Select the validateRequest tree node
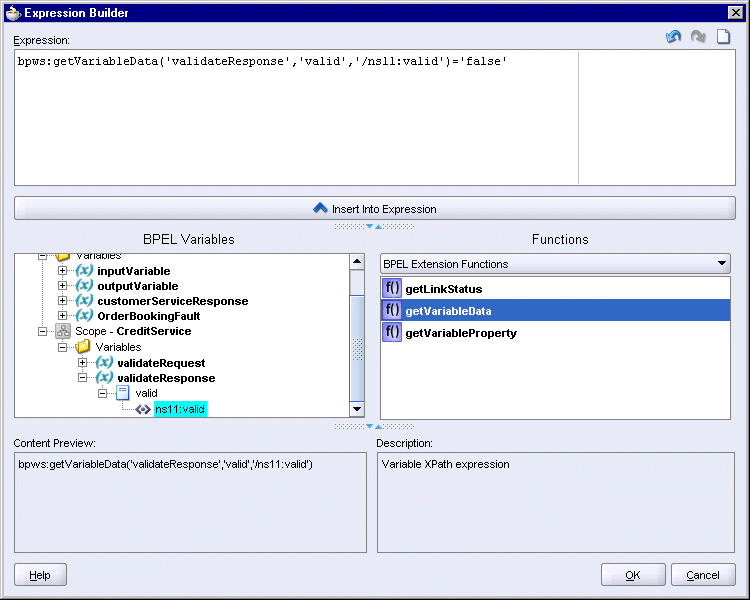 pyautogui.click(x=161, y=363)
